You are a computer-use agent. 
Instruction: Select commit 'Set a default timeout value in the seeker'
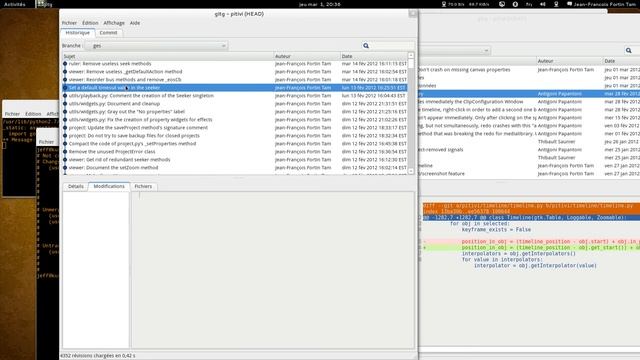tap(235, 88)
